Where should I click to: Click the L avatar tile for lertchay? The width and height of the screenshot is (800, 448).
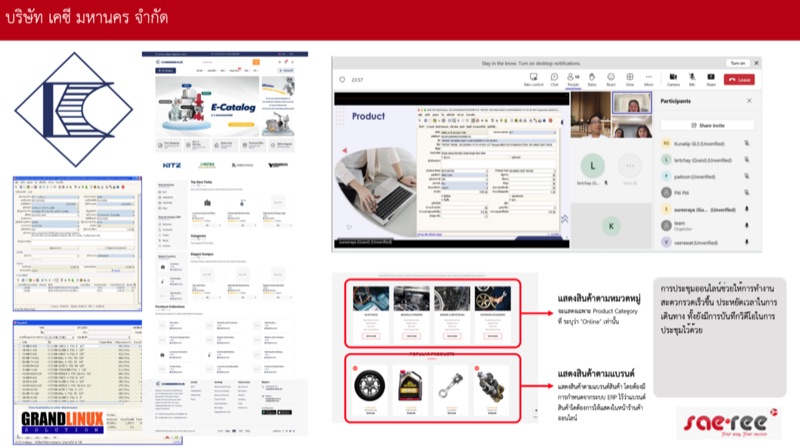[x=592, y=166]
